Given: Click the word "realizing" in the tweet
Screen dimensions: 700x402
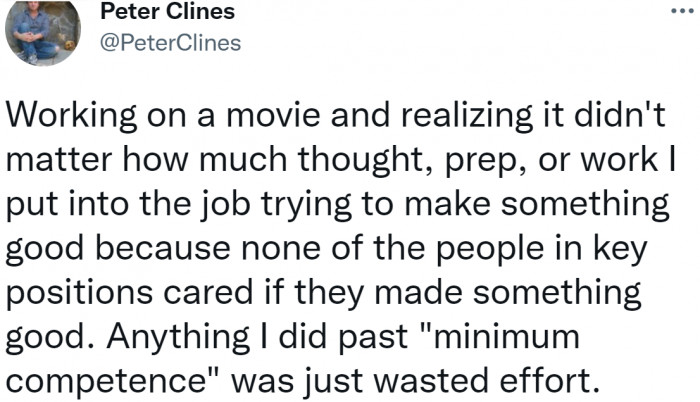Looking at the screenshot, I should (467, 116).
